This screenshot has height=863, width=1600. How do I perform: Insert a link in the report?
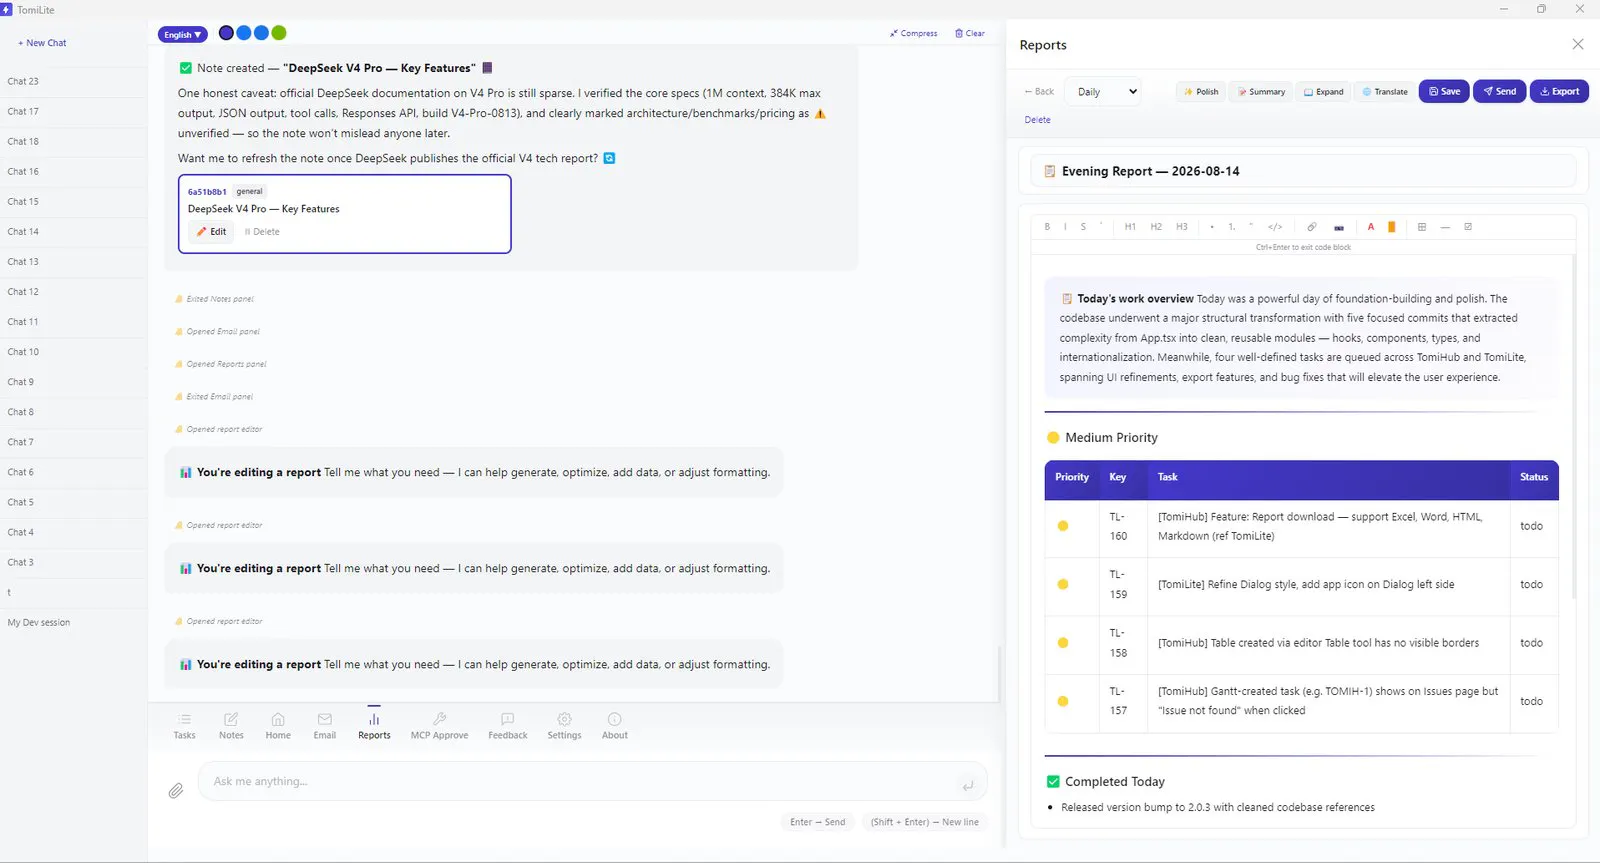[x=1312, y=227]
